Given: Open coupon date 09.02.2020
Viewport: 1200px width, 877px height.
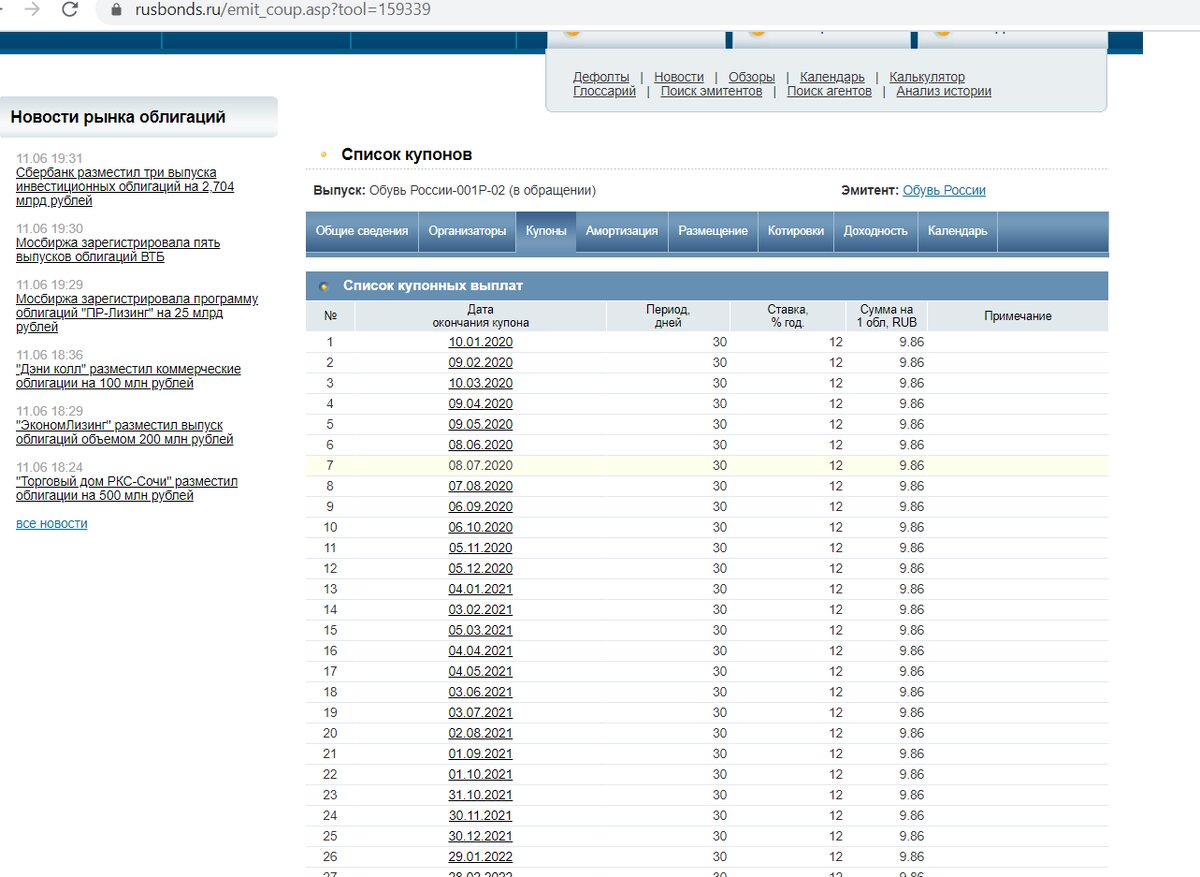Looking at the screenshot, I should (x=480, y=362).
